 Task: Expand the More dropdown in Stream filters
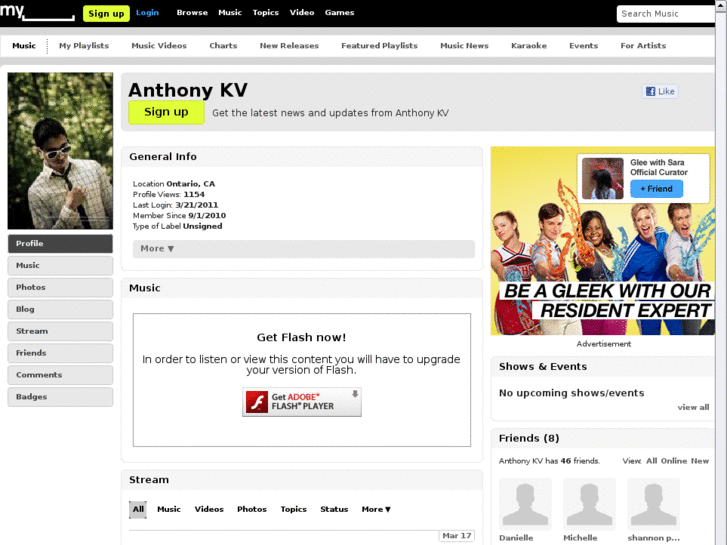coord(376,509)
